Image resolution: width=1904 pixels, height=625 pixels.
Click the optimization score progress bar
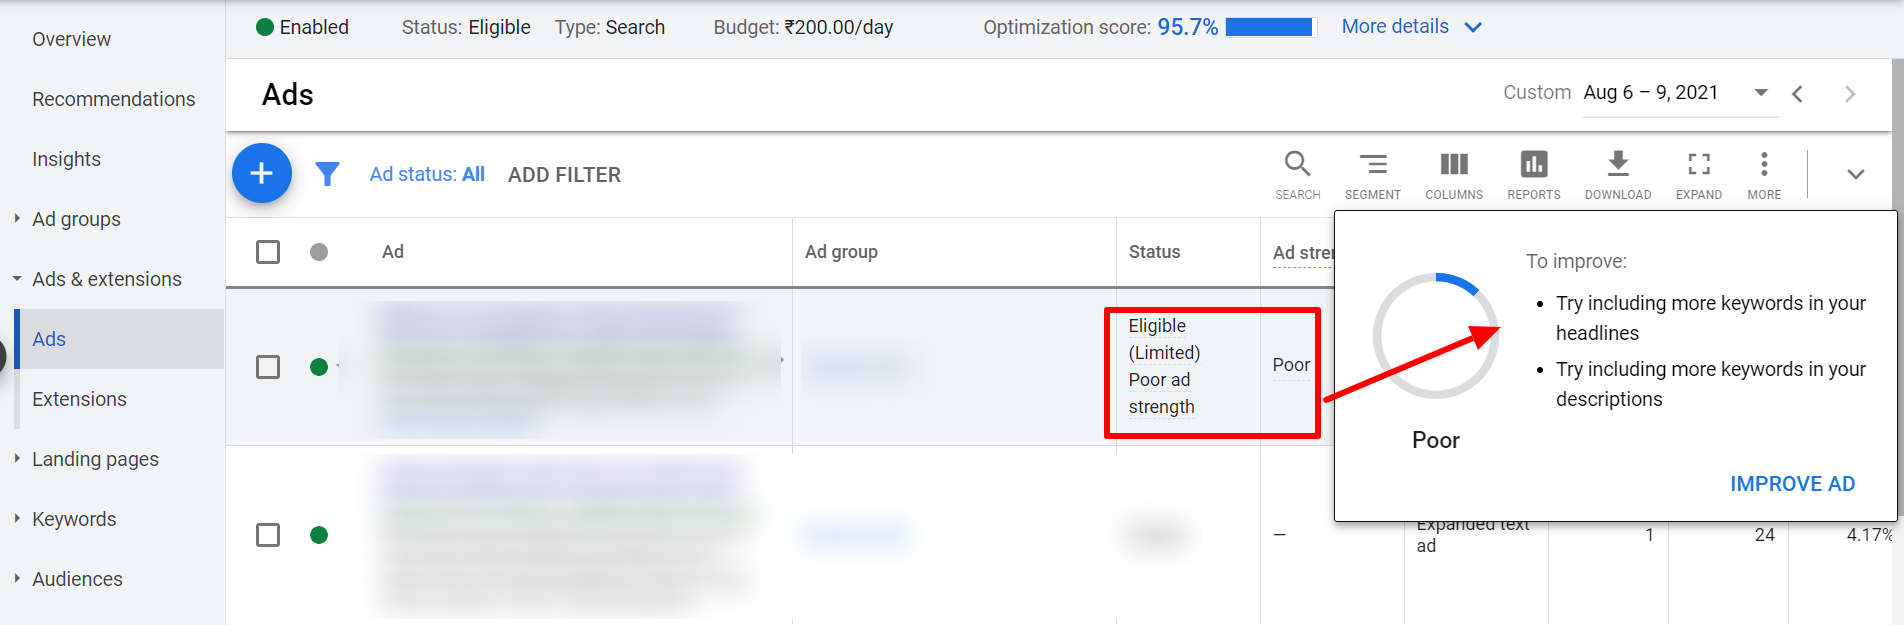pyautogui.click(x=1269, y=27)
